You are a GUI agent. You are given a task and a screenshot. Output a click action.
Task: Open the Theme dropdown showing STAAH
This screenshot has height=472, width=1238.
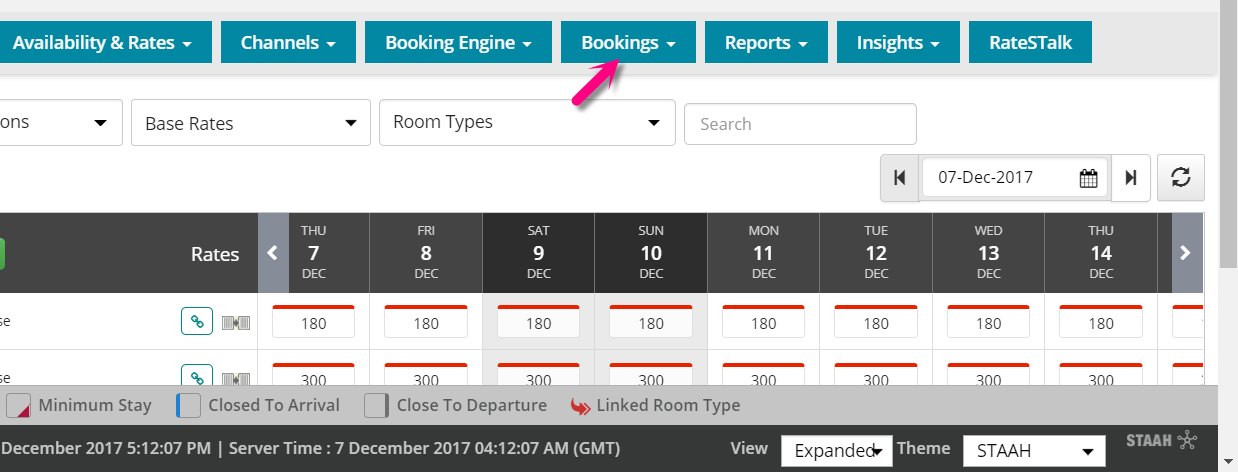(x=1034, y=451)
